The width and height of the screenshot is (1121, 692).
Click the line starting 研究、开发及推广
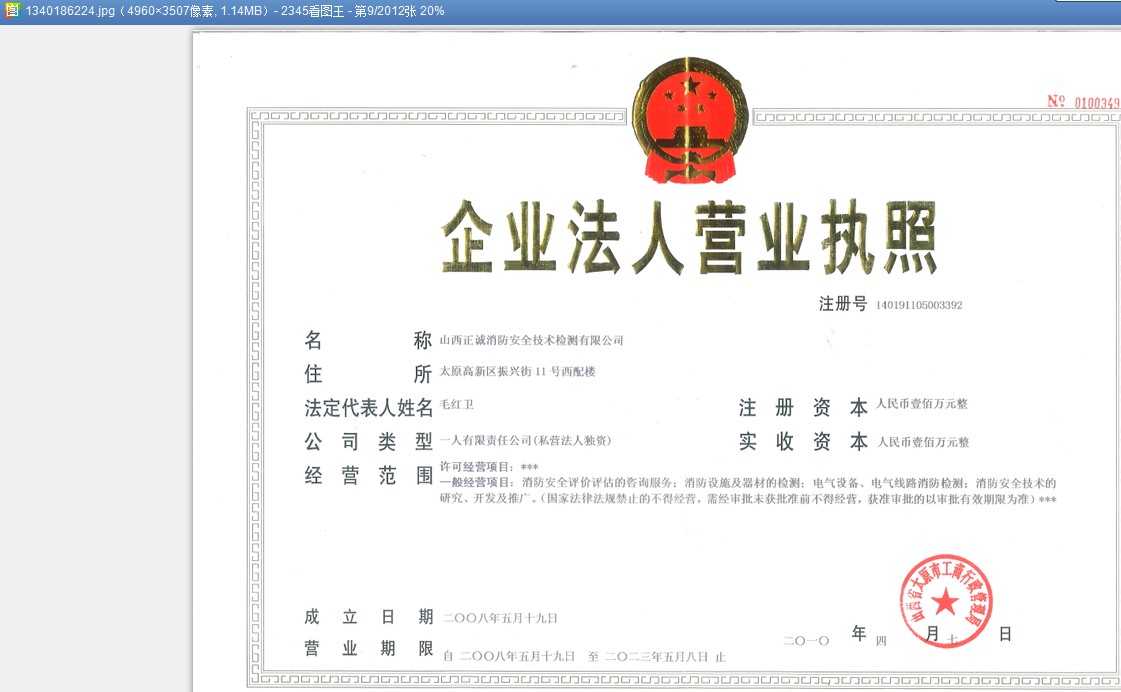coord(748,499)
